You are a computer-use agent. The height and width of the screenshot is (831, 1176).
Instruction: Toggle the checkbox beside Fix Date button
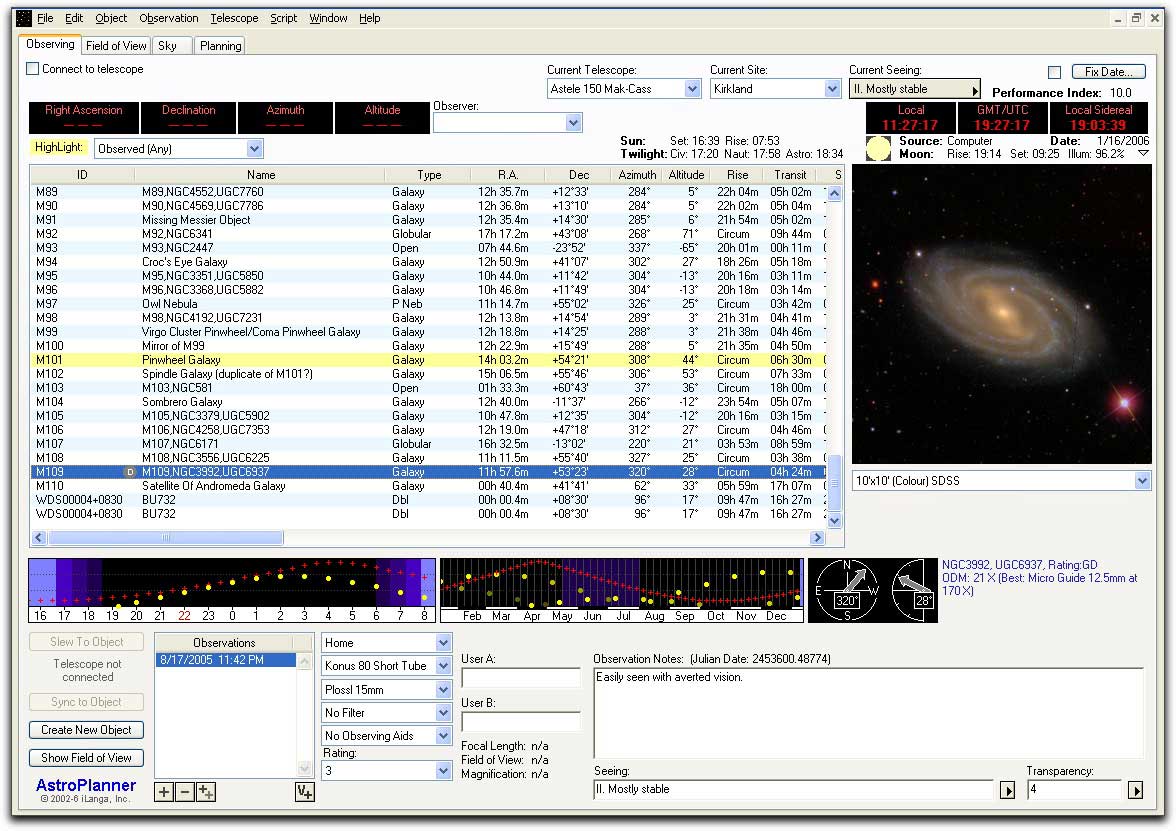pos(1054,72)
